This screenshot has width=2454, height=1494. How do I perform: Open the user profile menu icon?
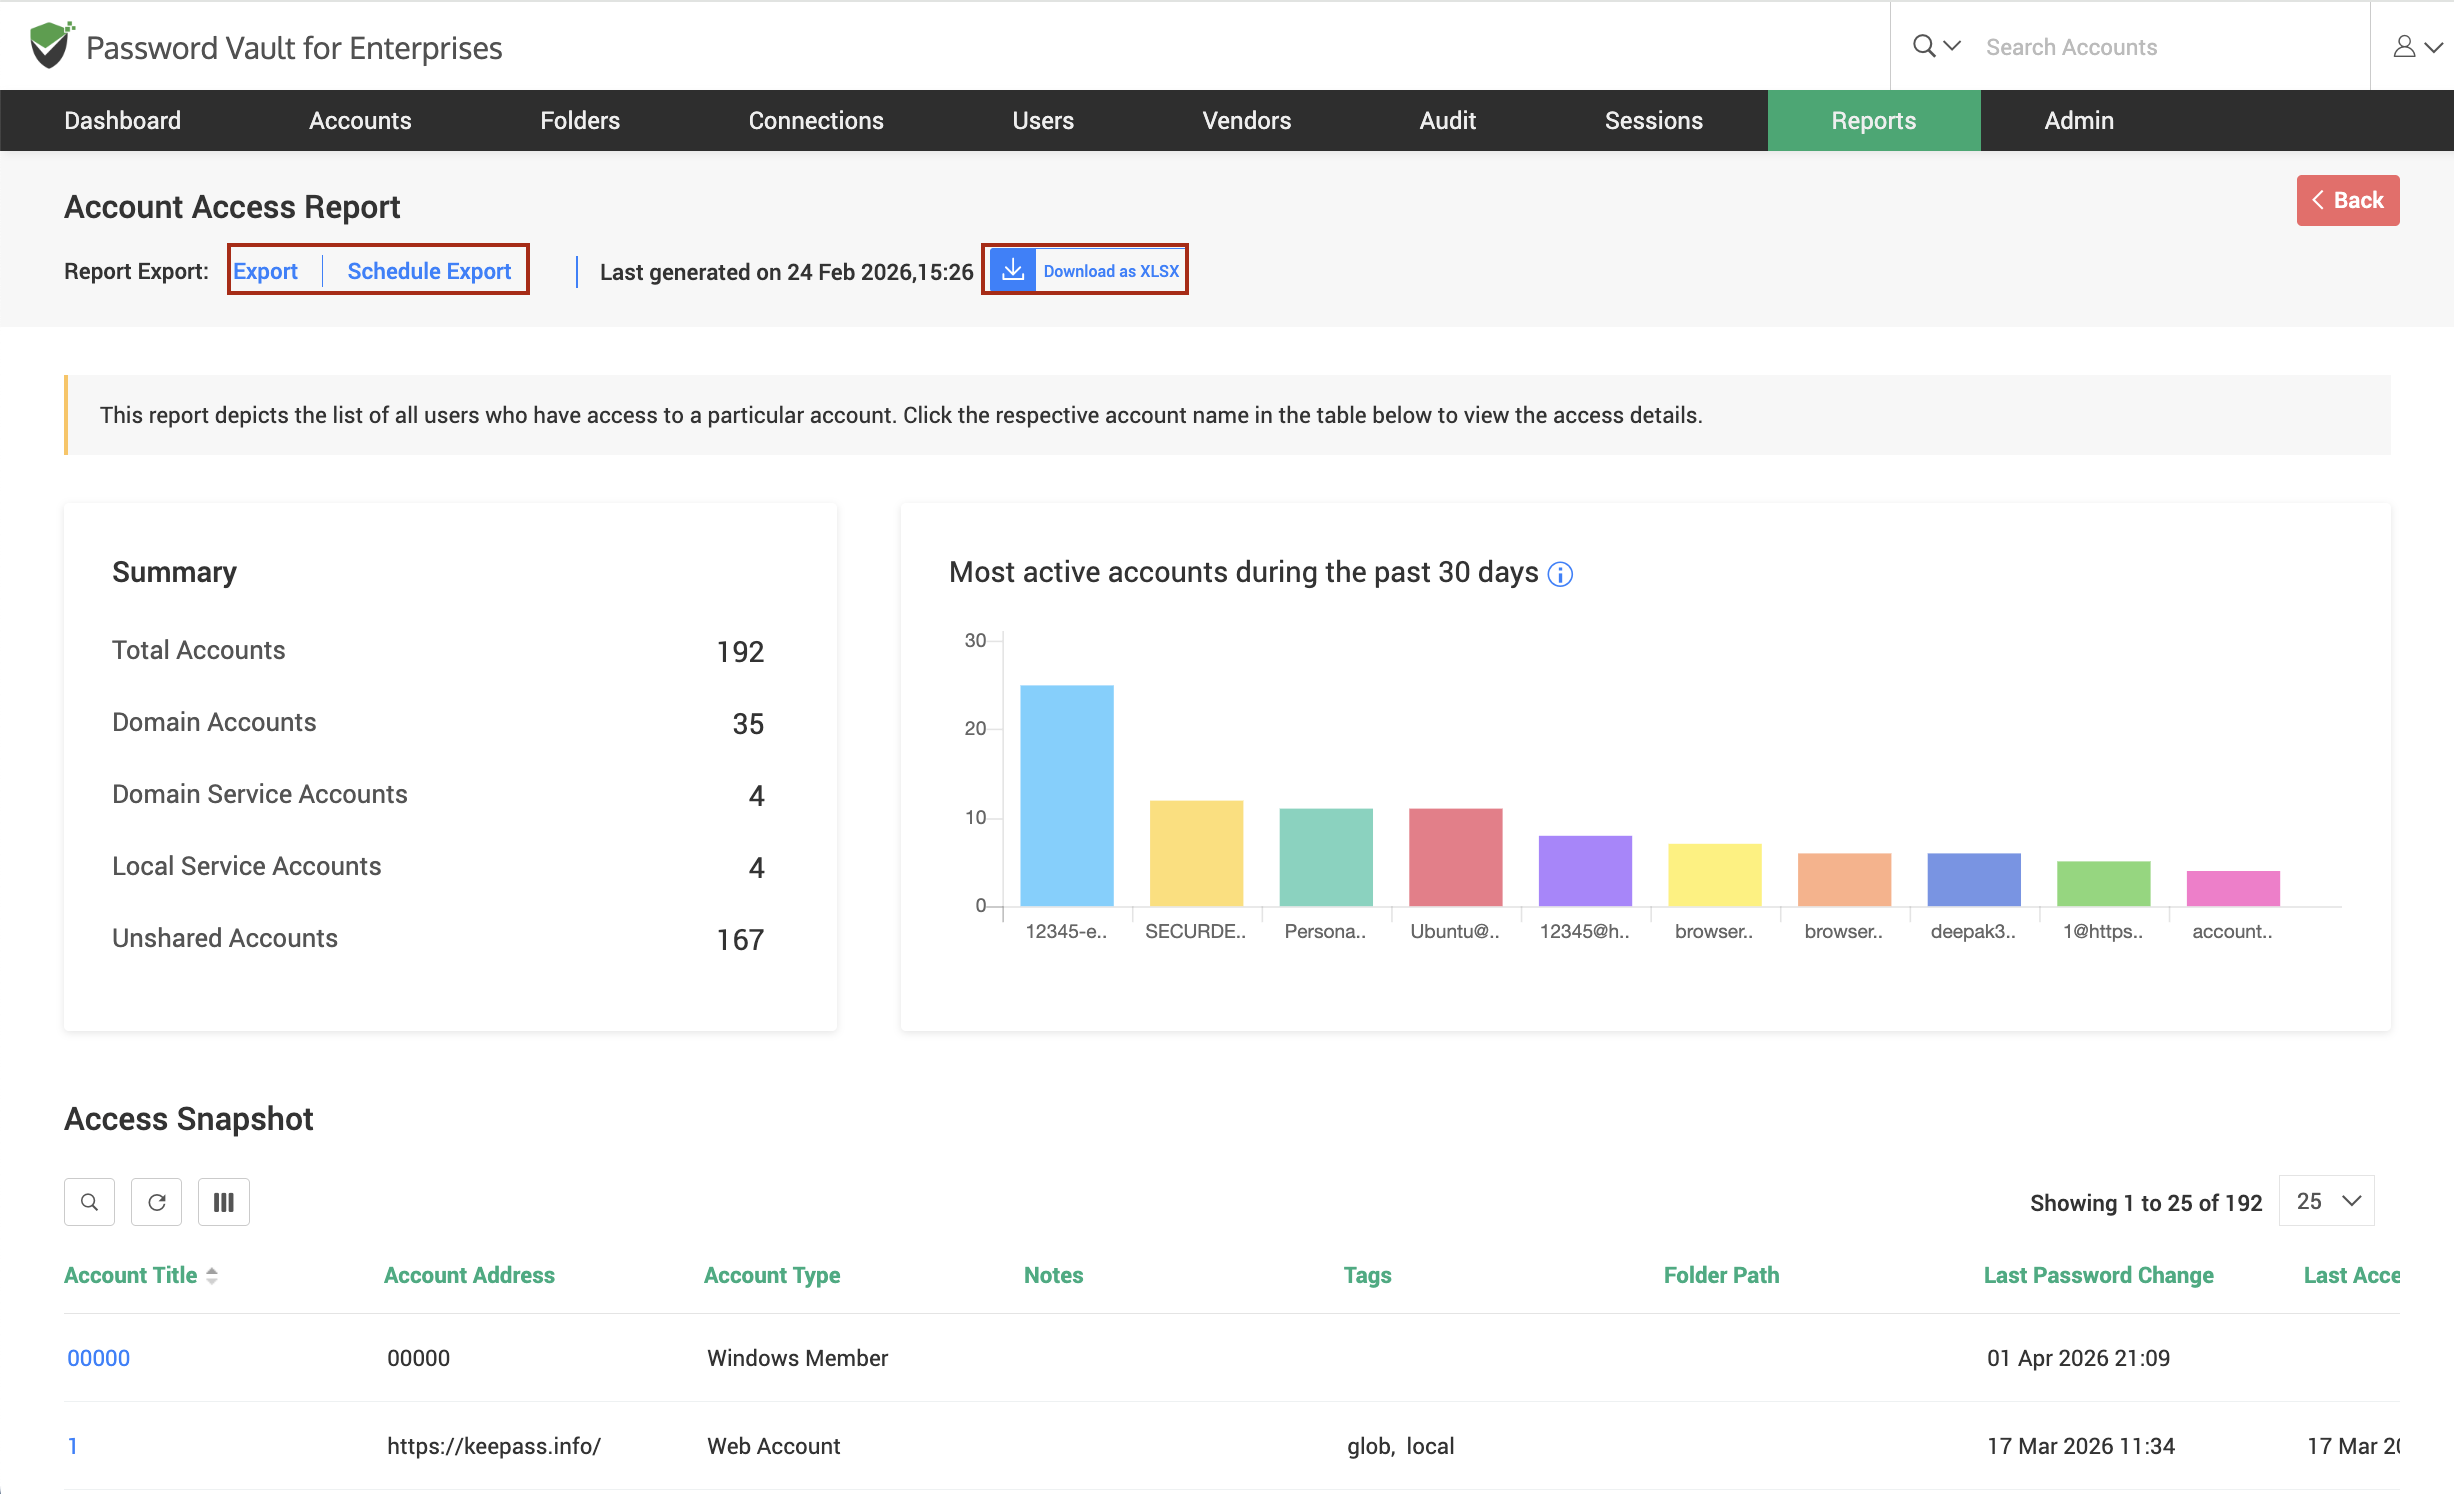click(x=2417, y=46)
